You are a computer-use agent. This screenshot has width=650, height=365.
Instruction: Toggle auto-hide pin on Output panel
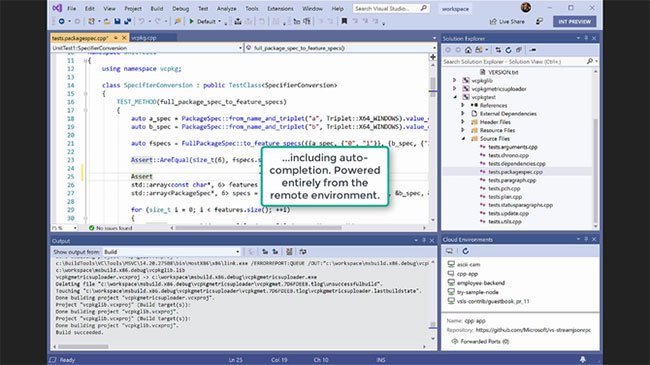tap(424, 241)
